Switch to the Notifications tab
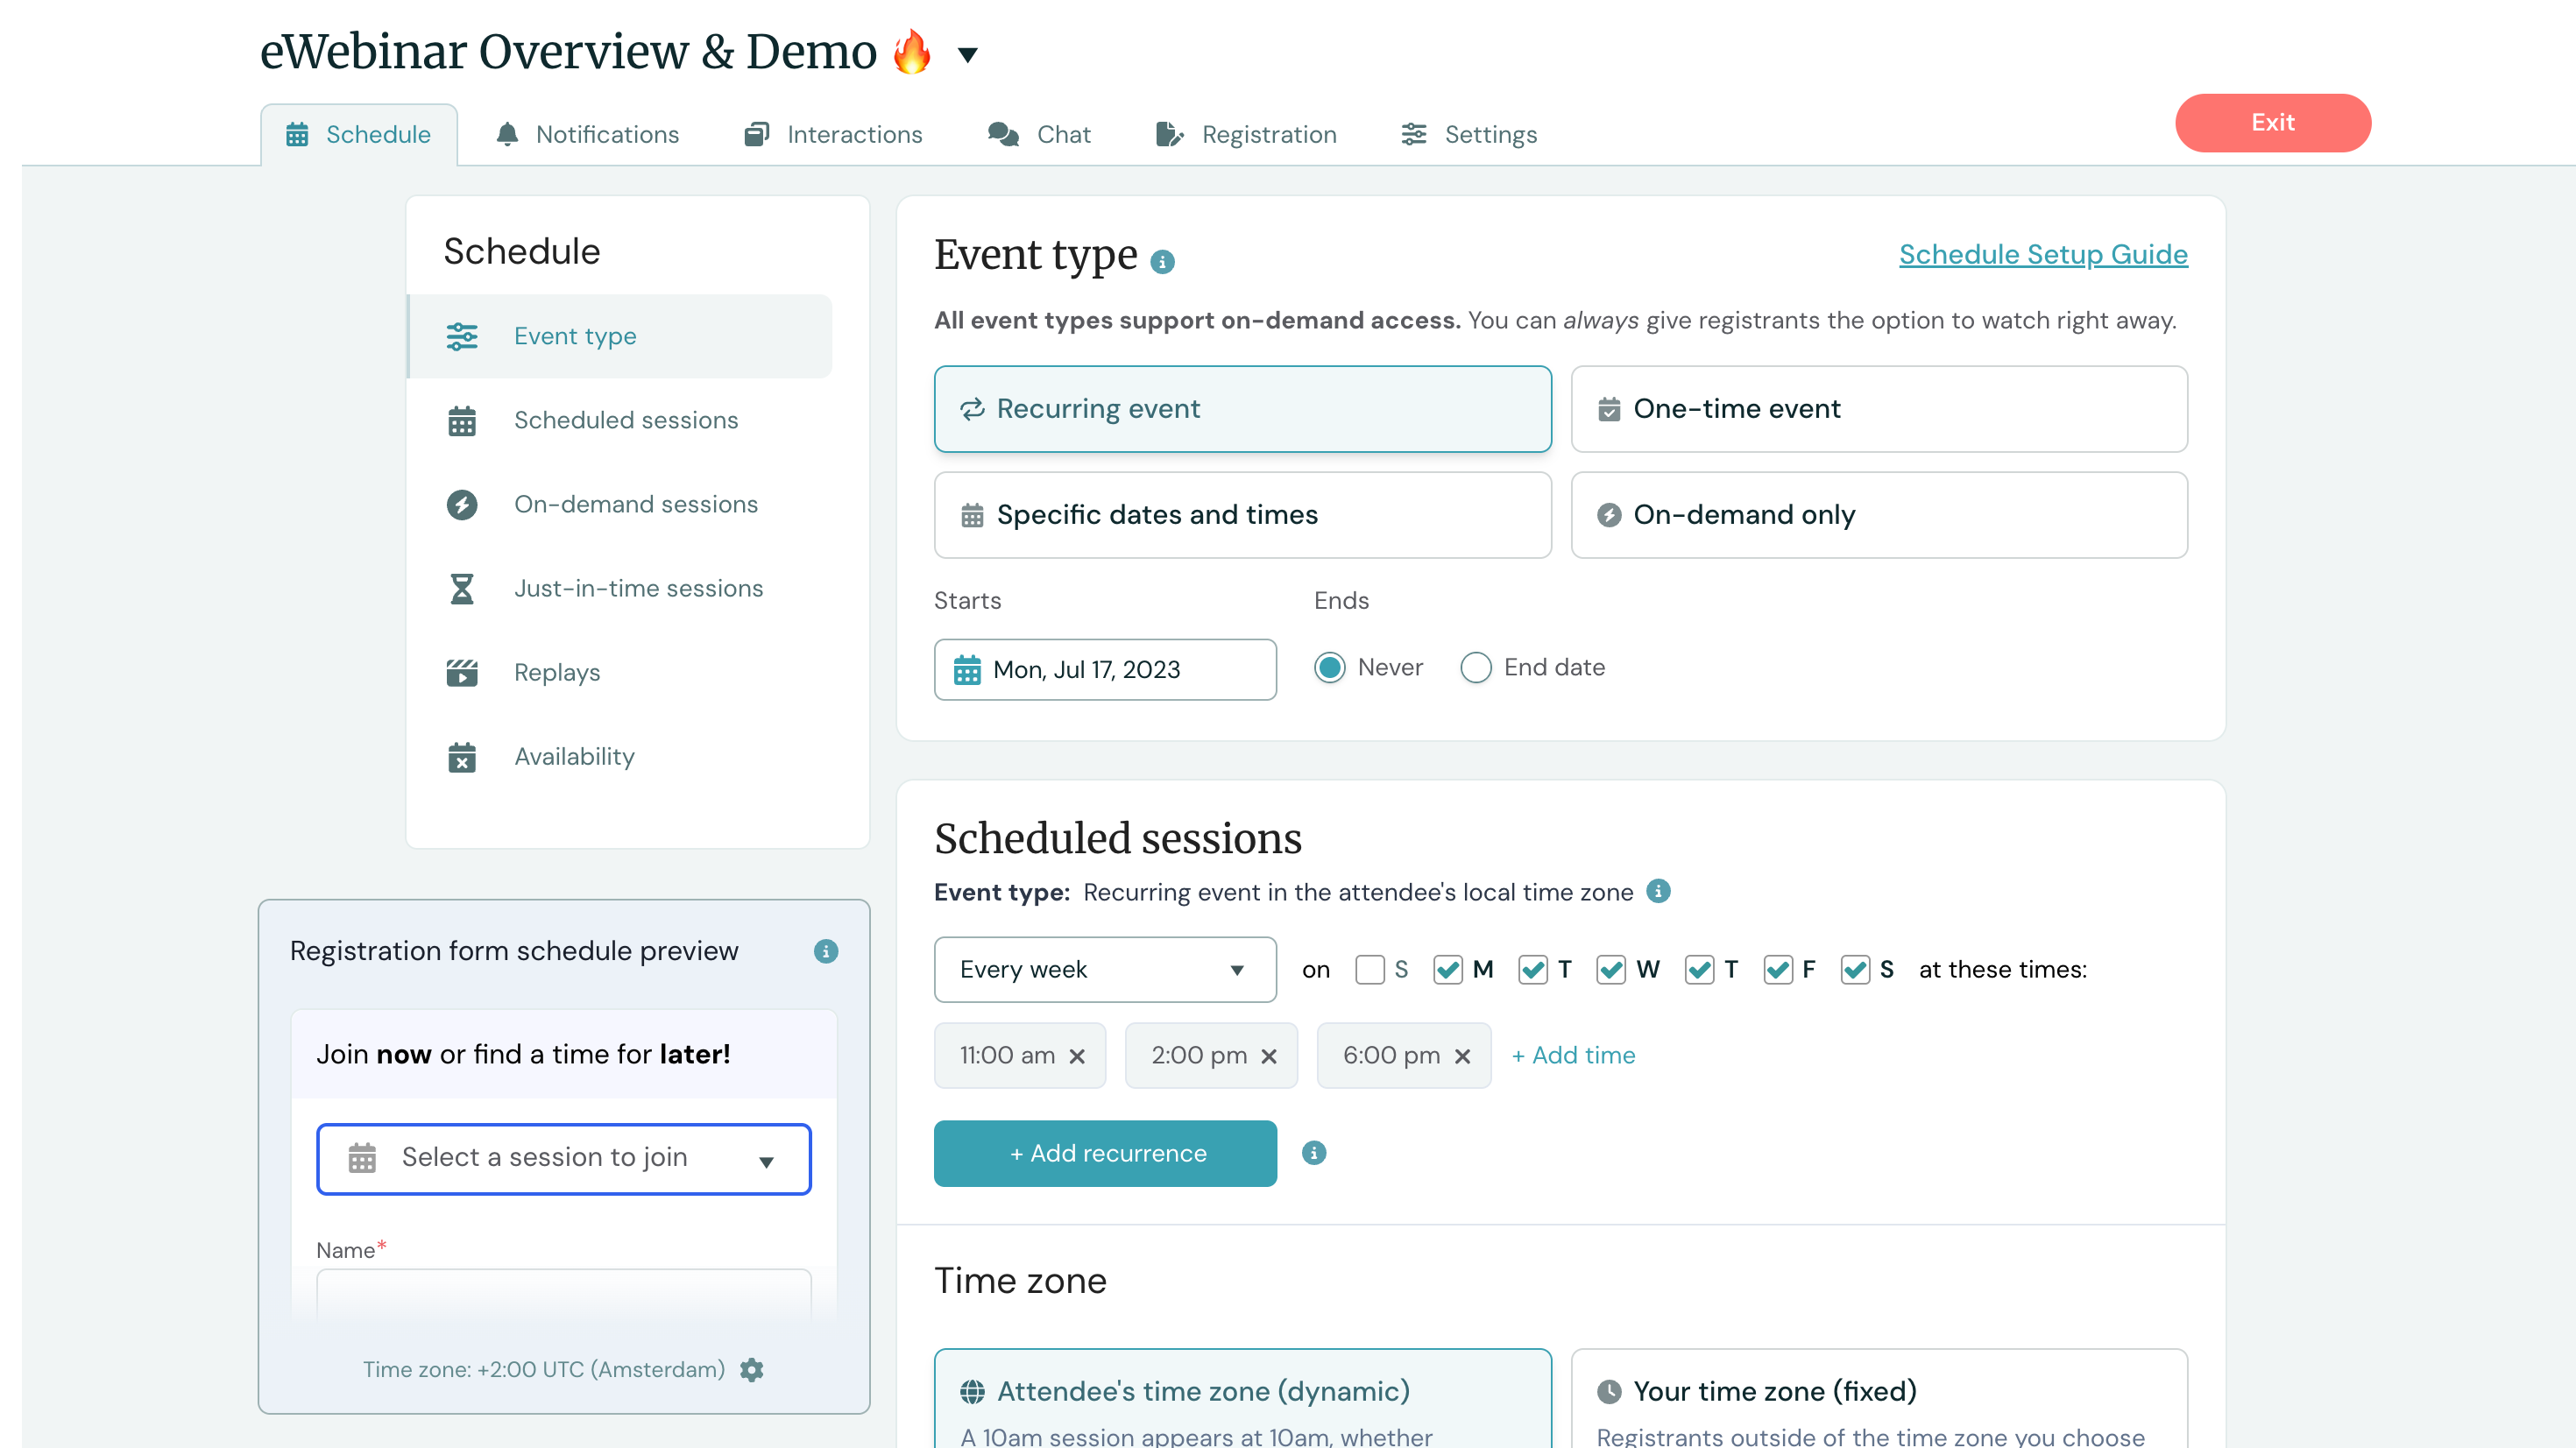The image size is (2576, 1448). 588,134
